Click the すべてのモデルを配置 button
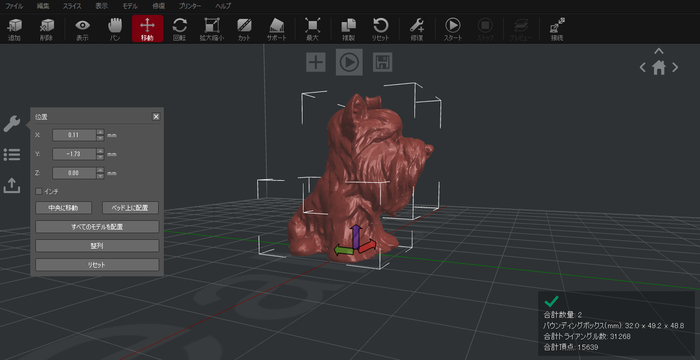The width and height of the screenshot is (700, 360). (x=97, y=227)
